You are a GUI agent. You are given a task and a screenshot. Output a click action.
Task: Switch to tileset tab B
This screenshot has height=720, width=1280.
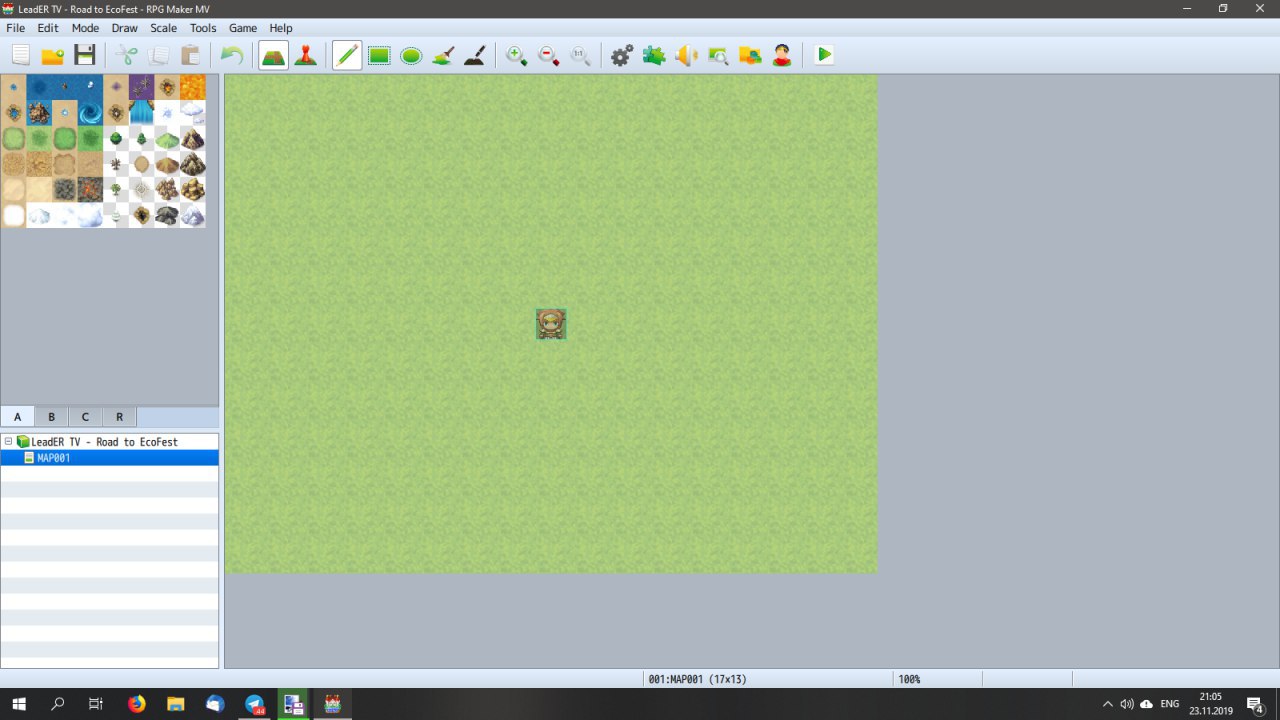pyautogui.click(x=51, y=417)
